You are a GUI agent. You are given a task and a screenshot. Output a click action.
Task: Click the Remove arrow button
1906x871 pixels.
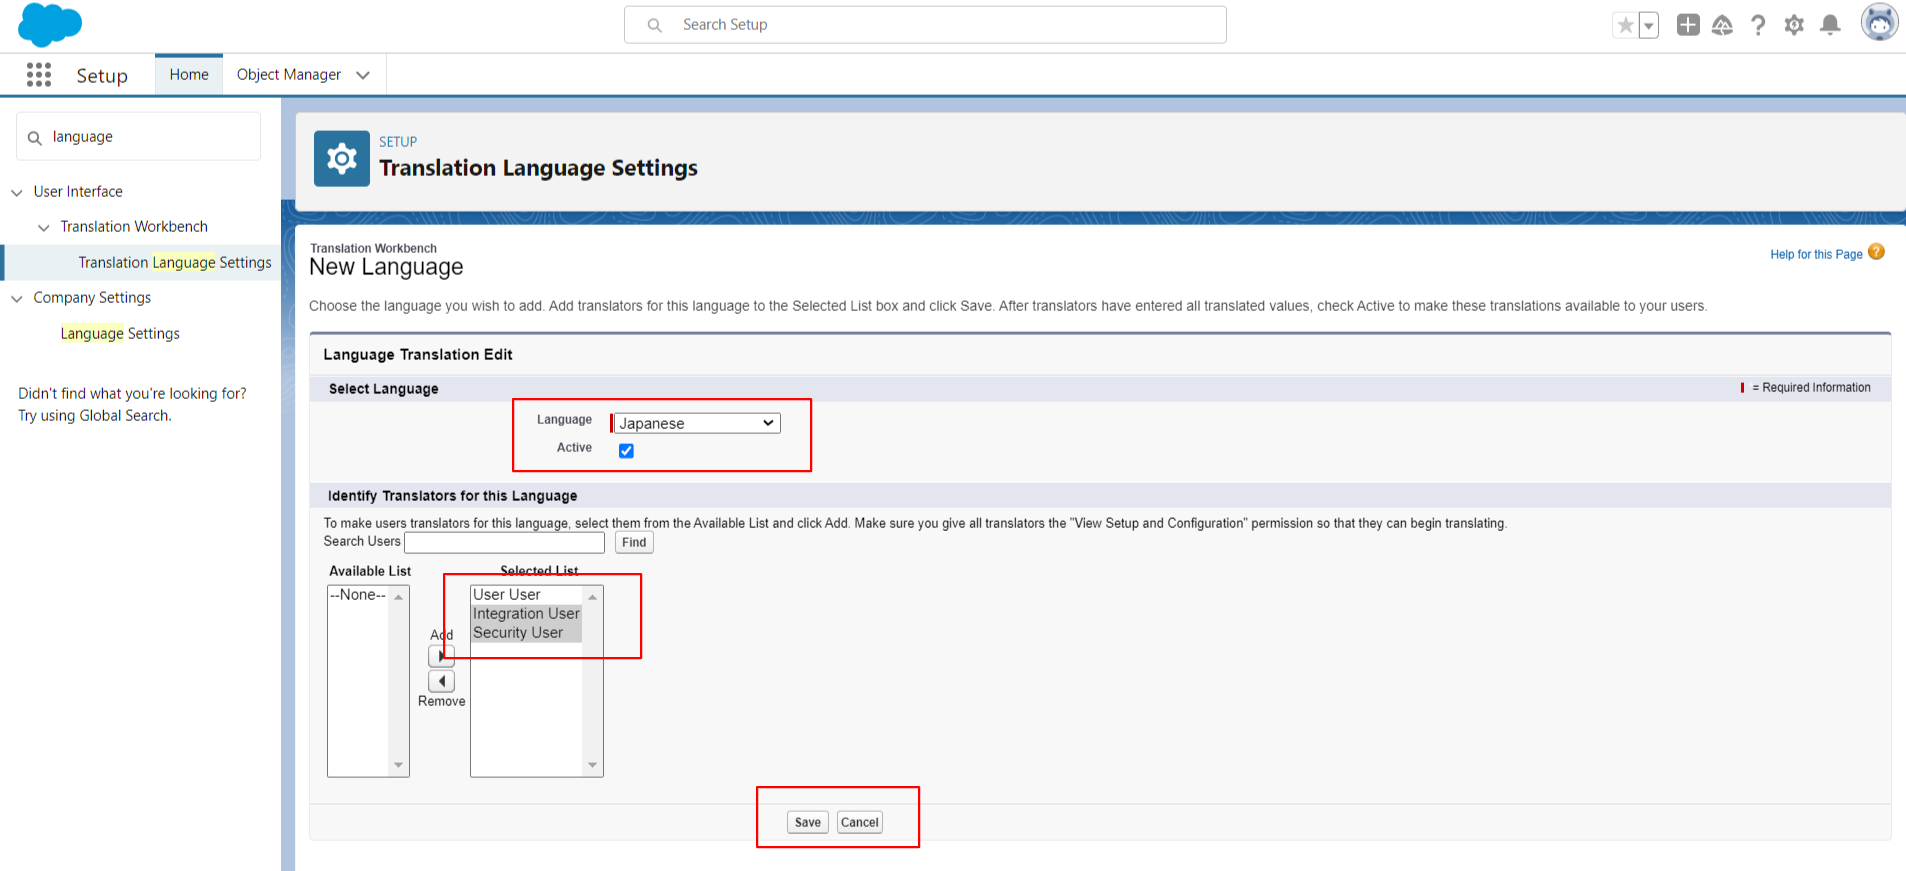click(441, 681)
